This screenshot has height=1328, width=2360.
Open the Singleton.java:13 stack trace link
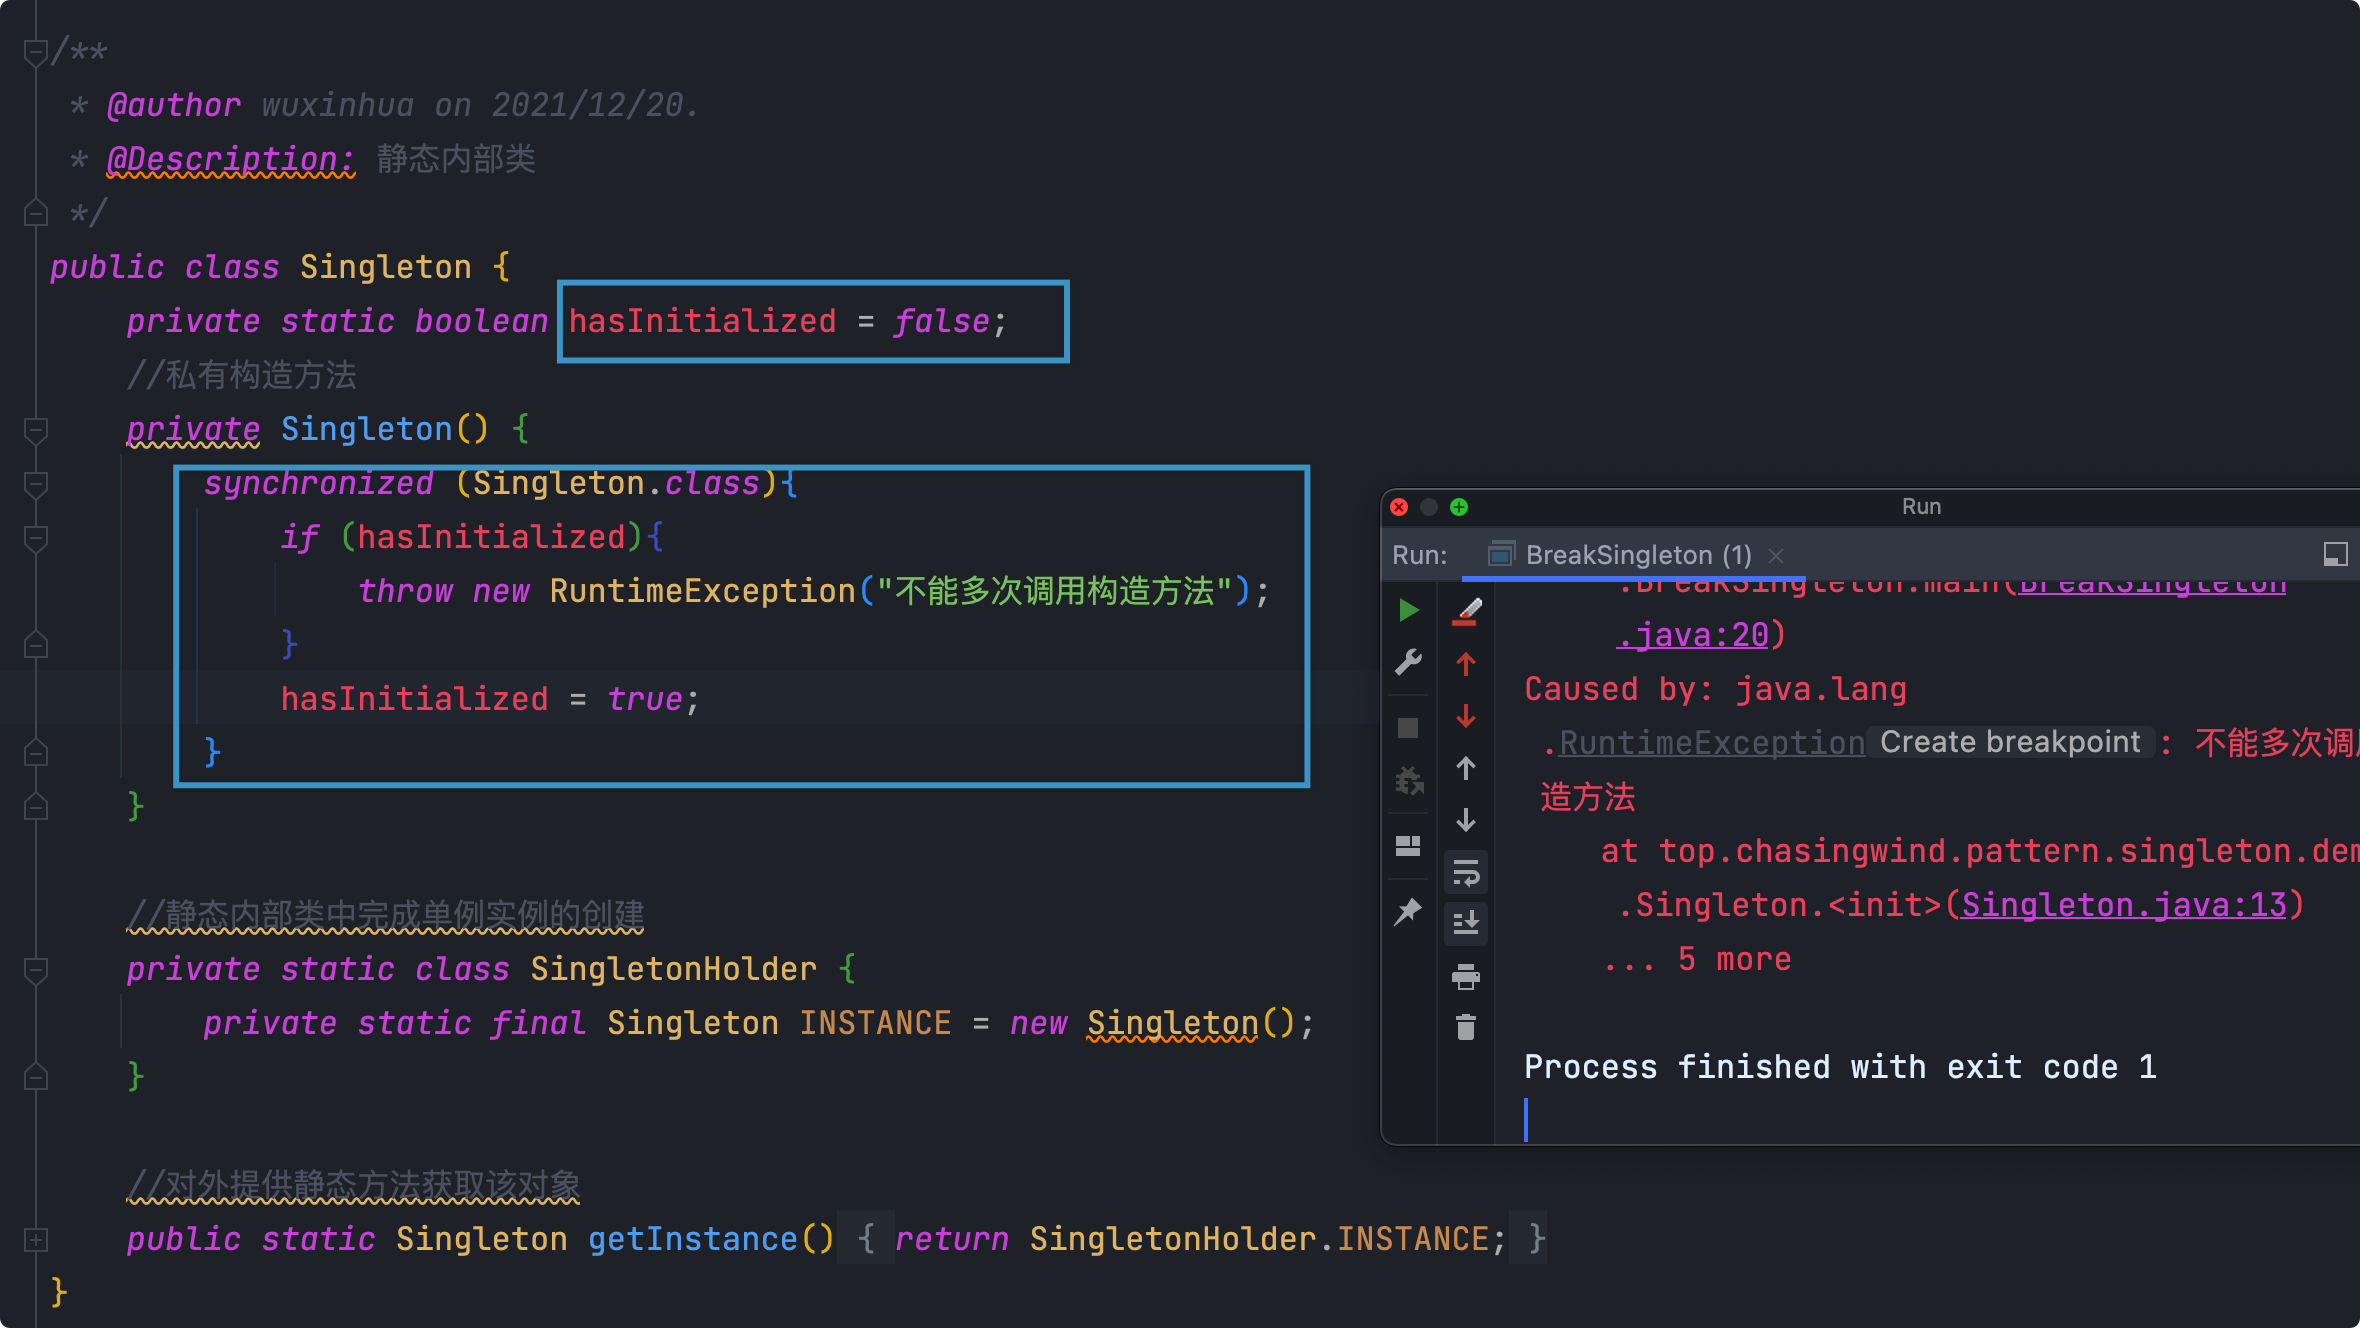tap(2124, 905)
